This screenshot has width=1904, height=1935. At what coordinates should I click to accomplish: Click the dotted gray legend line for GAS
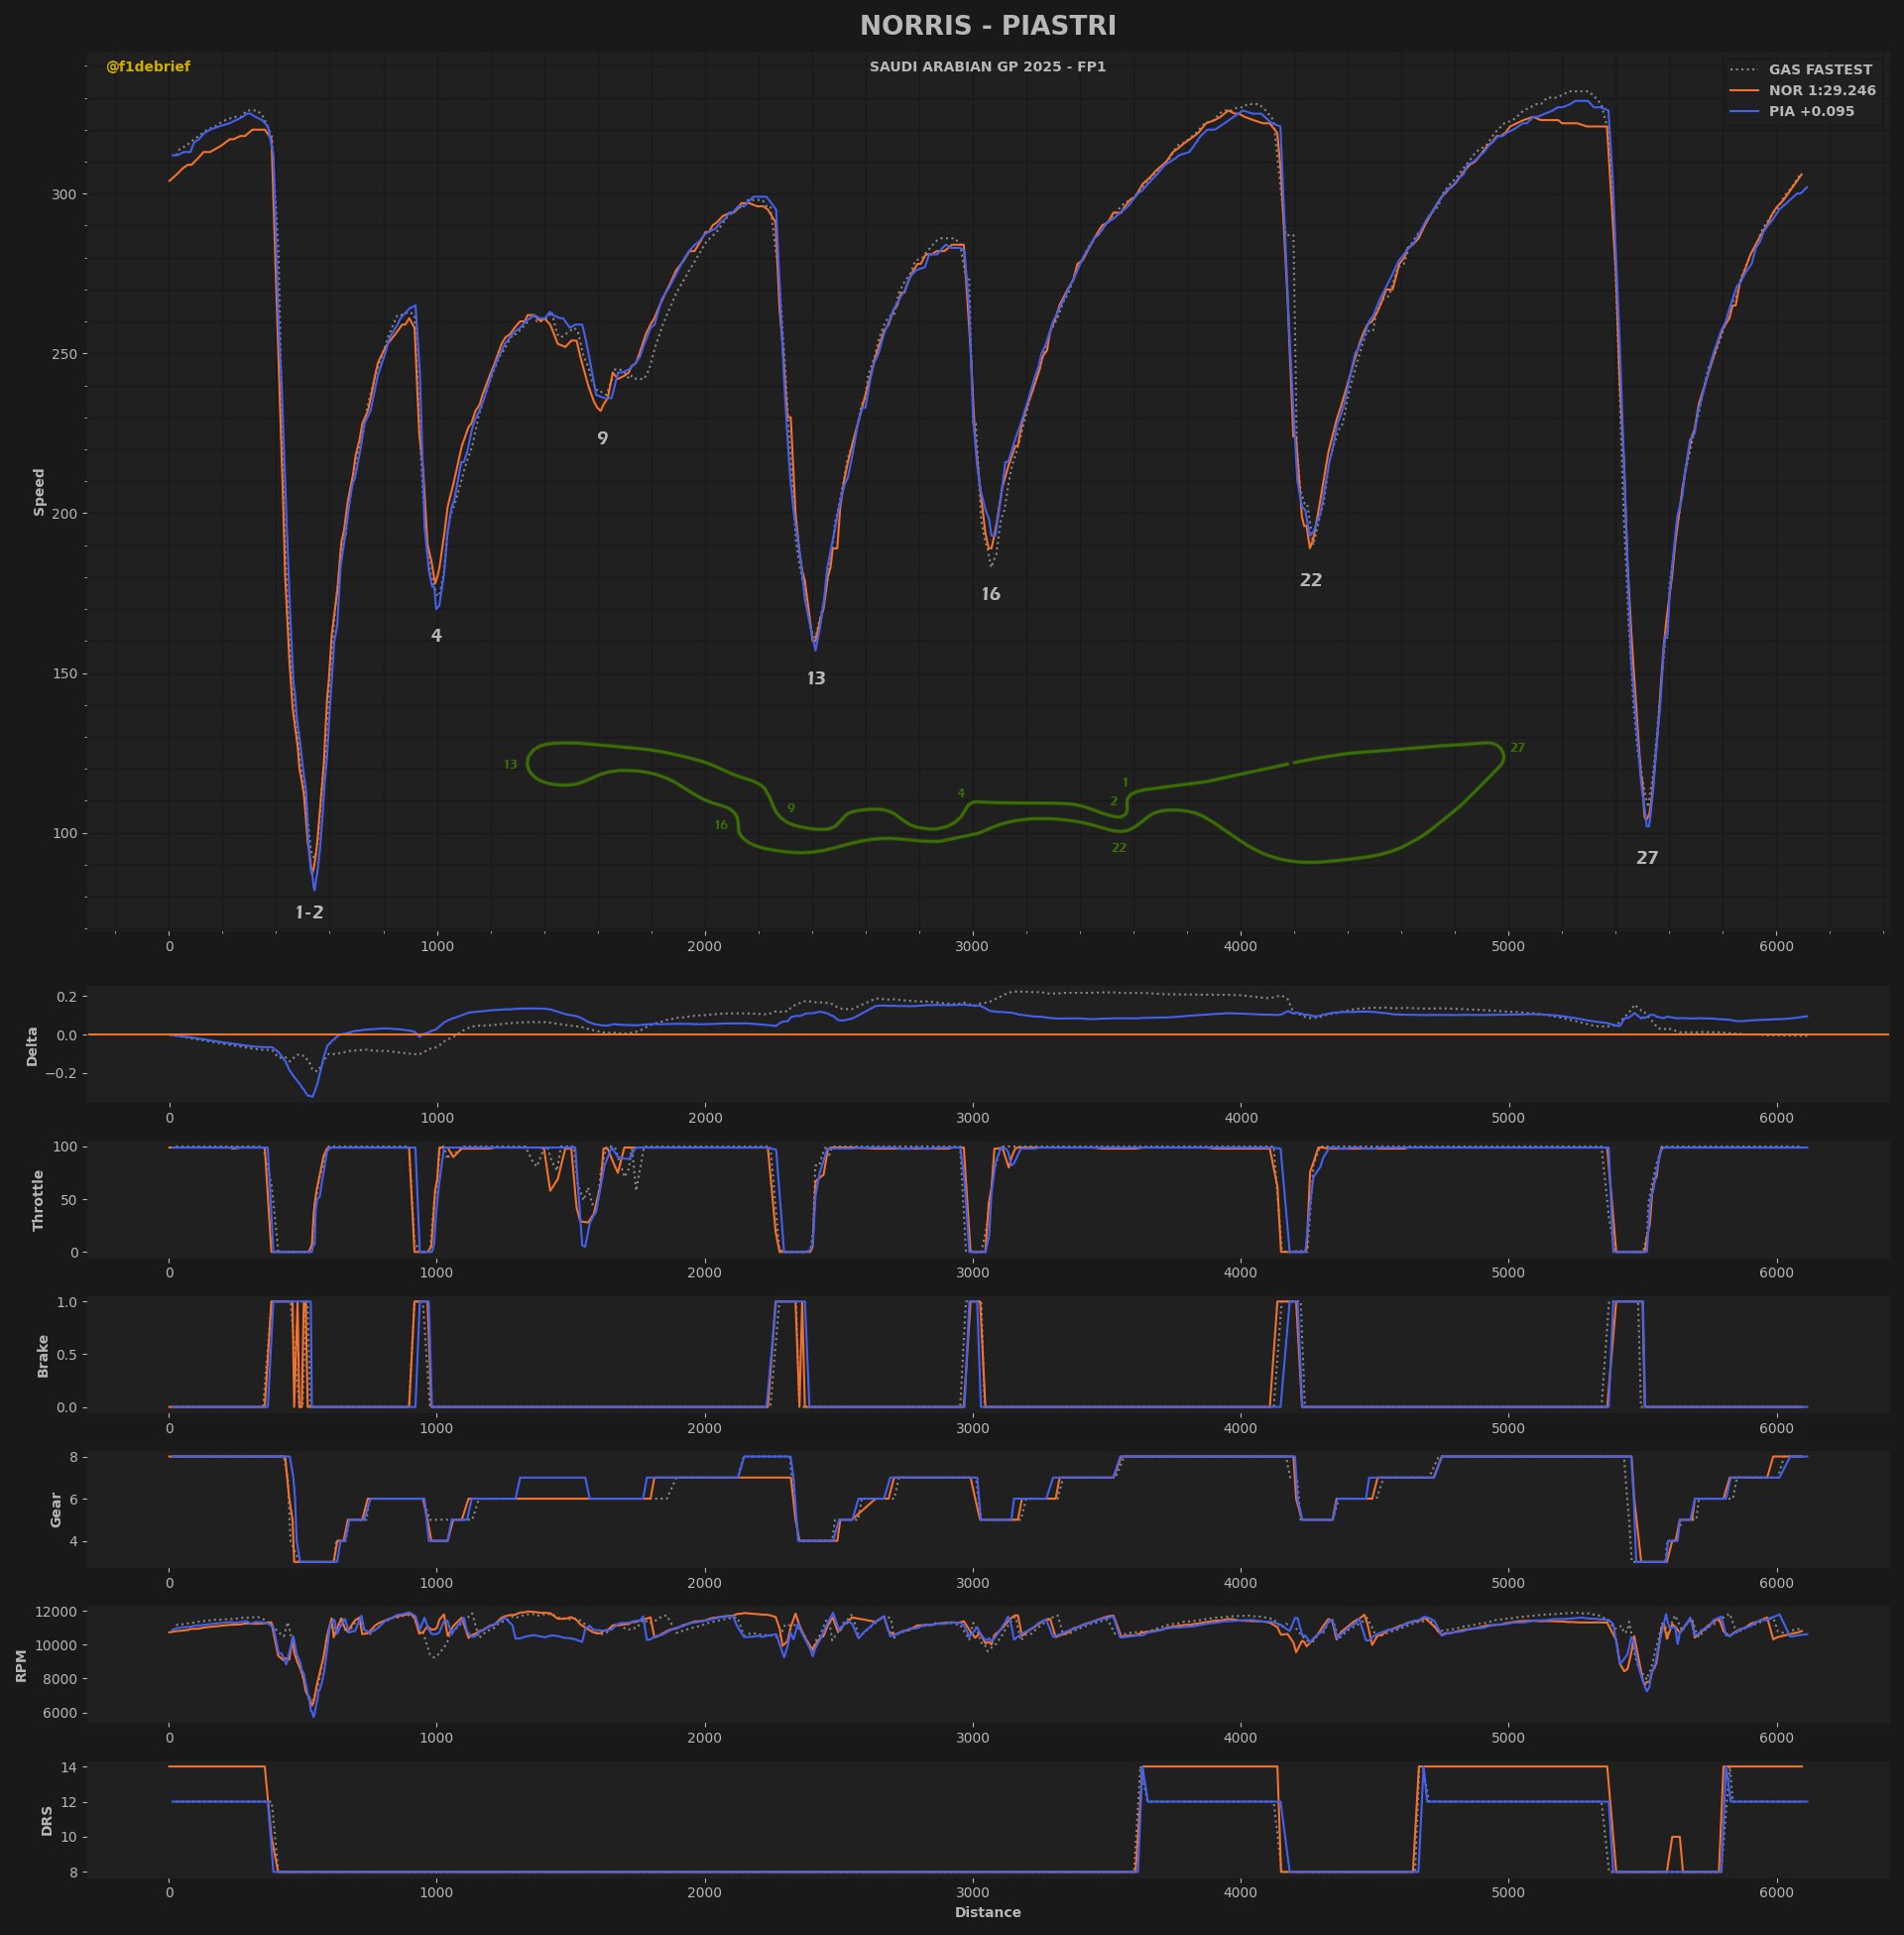pyautogui.click(x=1744, y=70)
